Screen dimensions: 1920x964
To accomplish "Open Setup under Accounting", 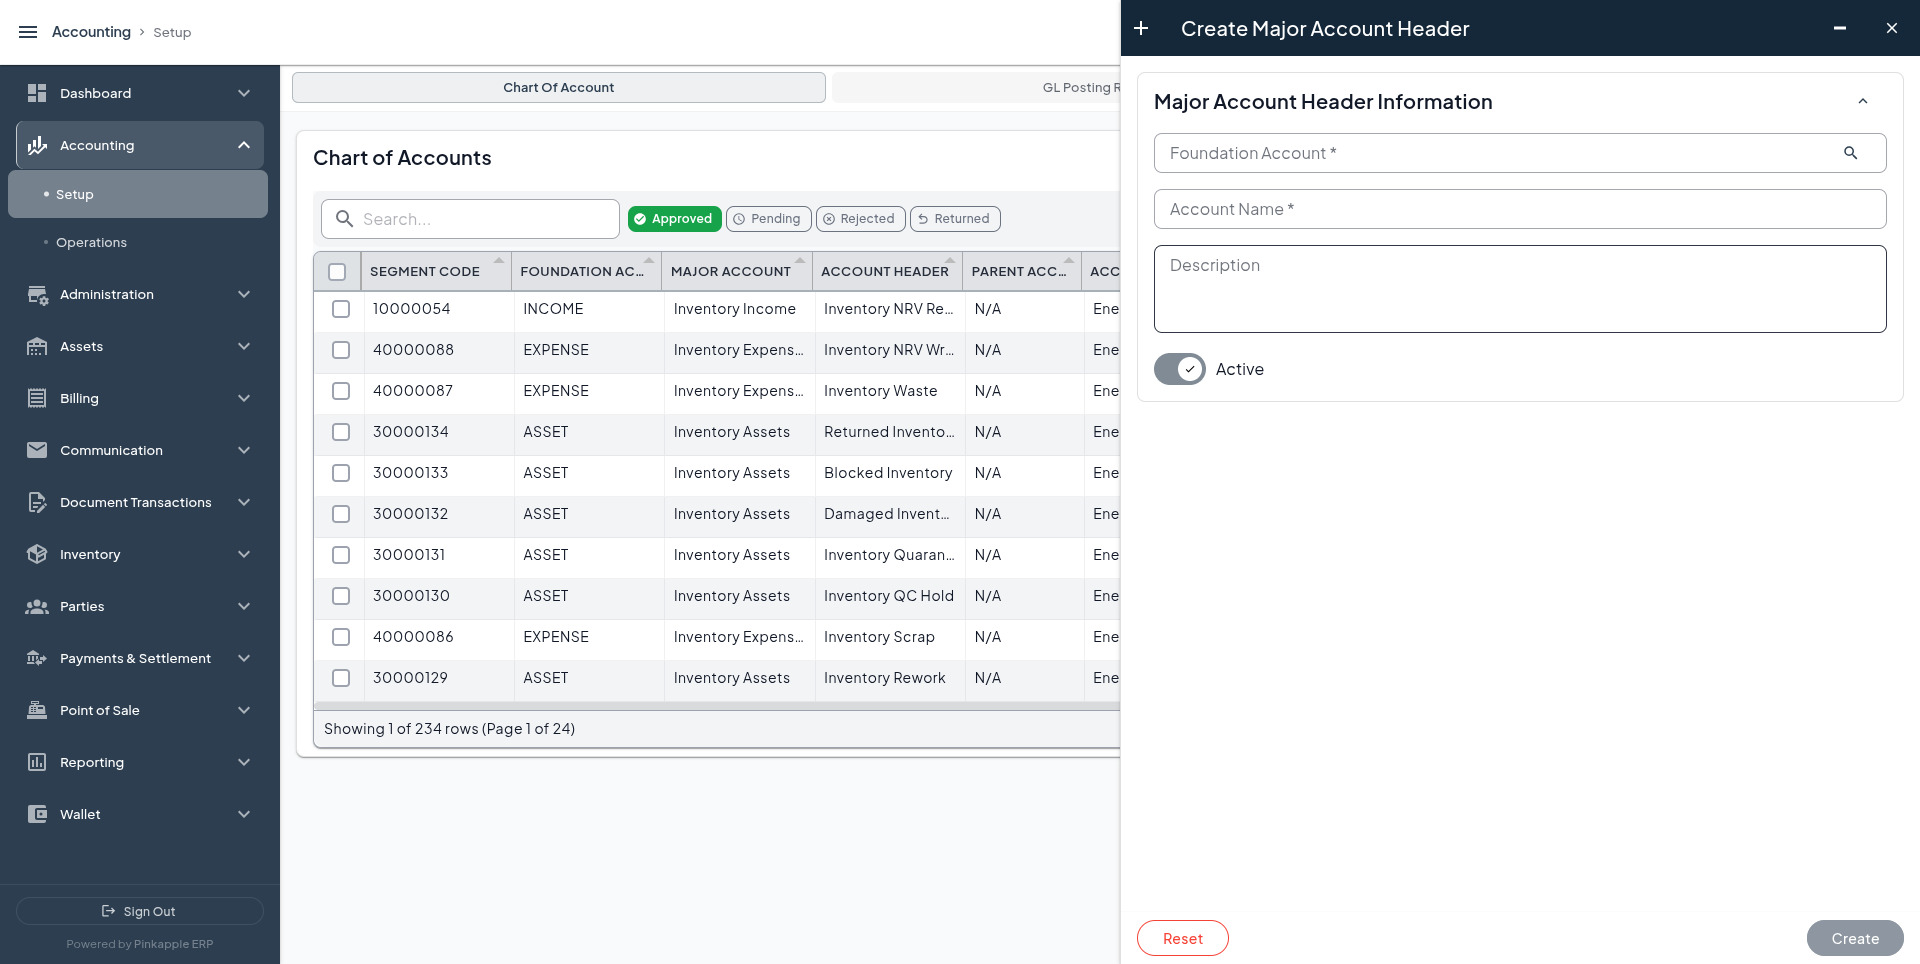I will (x=138, y=194).
